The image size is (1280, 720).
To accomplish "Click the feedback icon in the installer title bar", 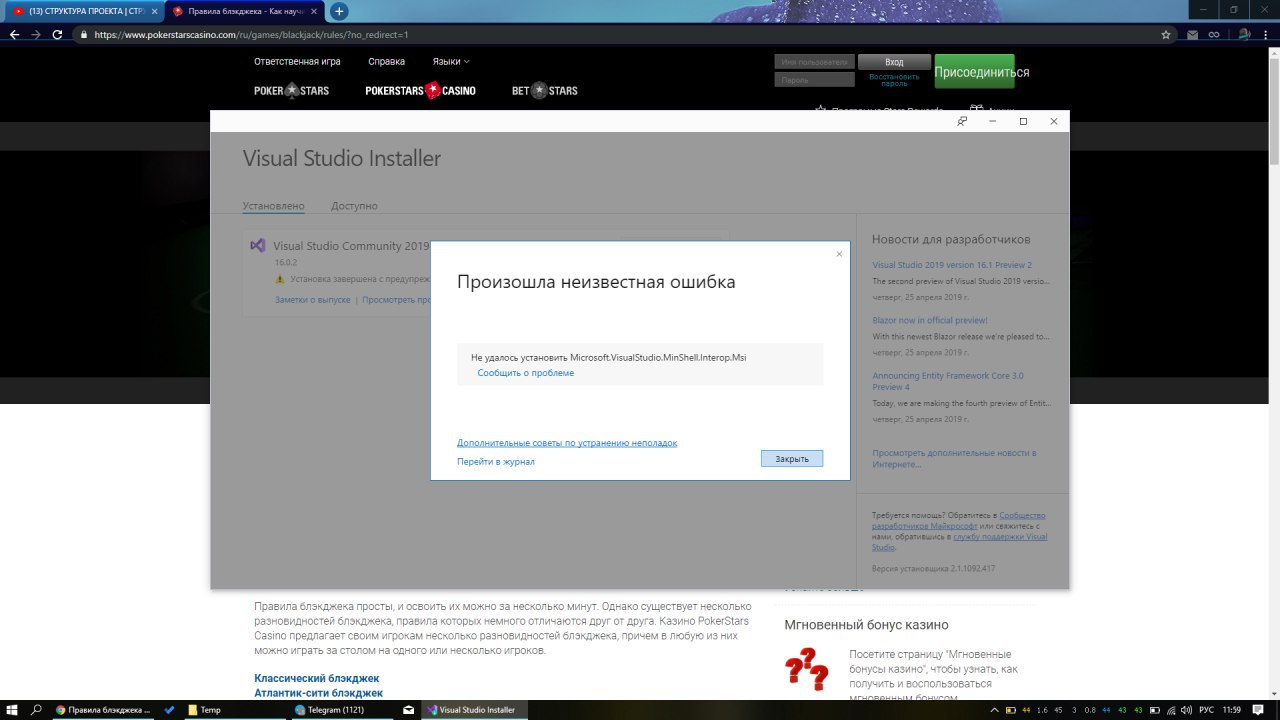I will click(x=962, y=121).
